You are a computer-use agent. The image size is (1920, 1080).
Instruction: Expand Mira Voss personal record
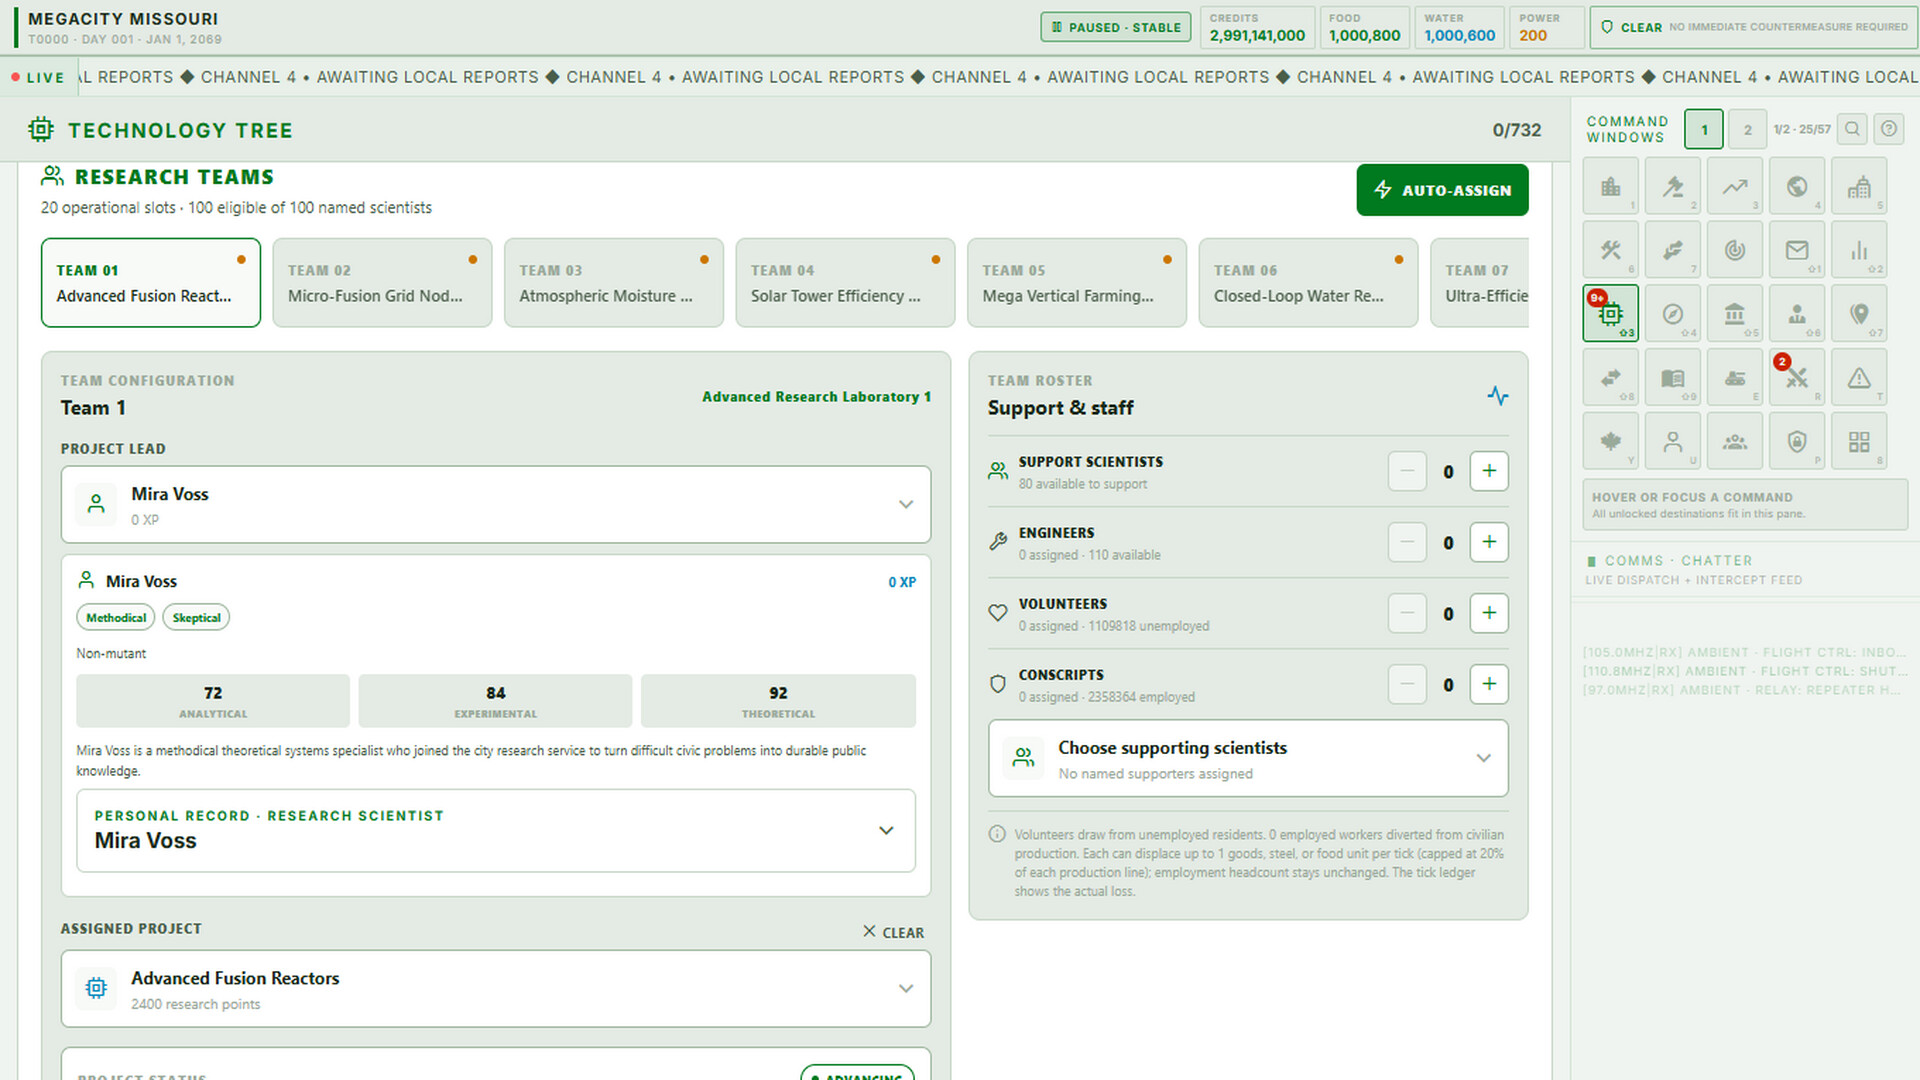point(496,830)
